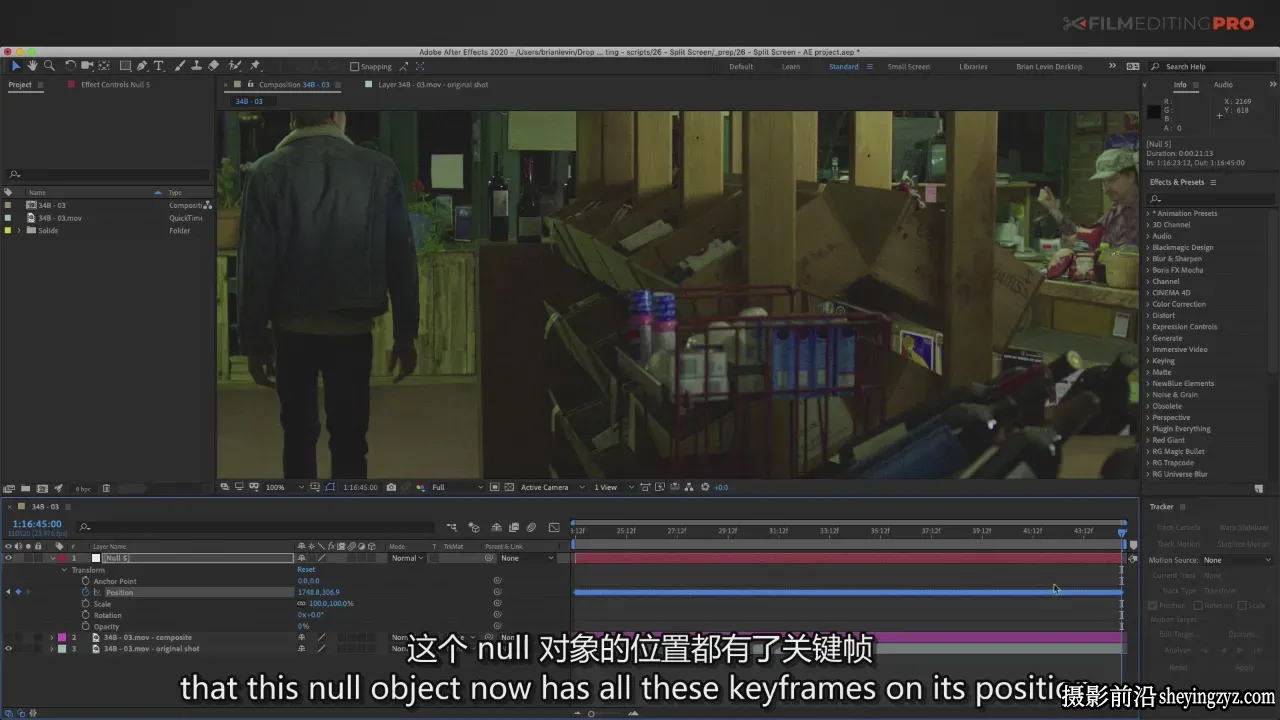This screenshot has width=1280, height=720.
Task: Click the playhead current time indicator
Action: [x=1122, y=532]
